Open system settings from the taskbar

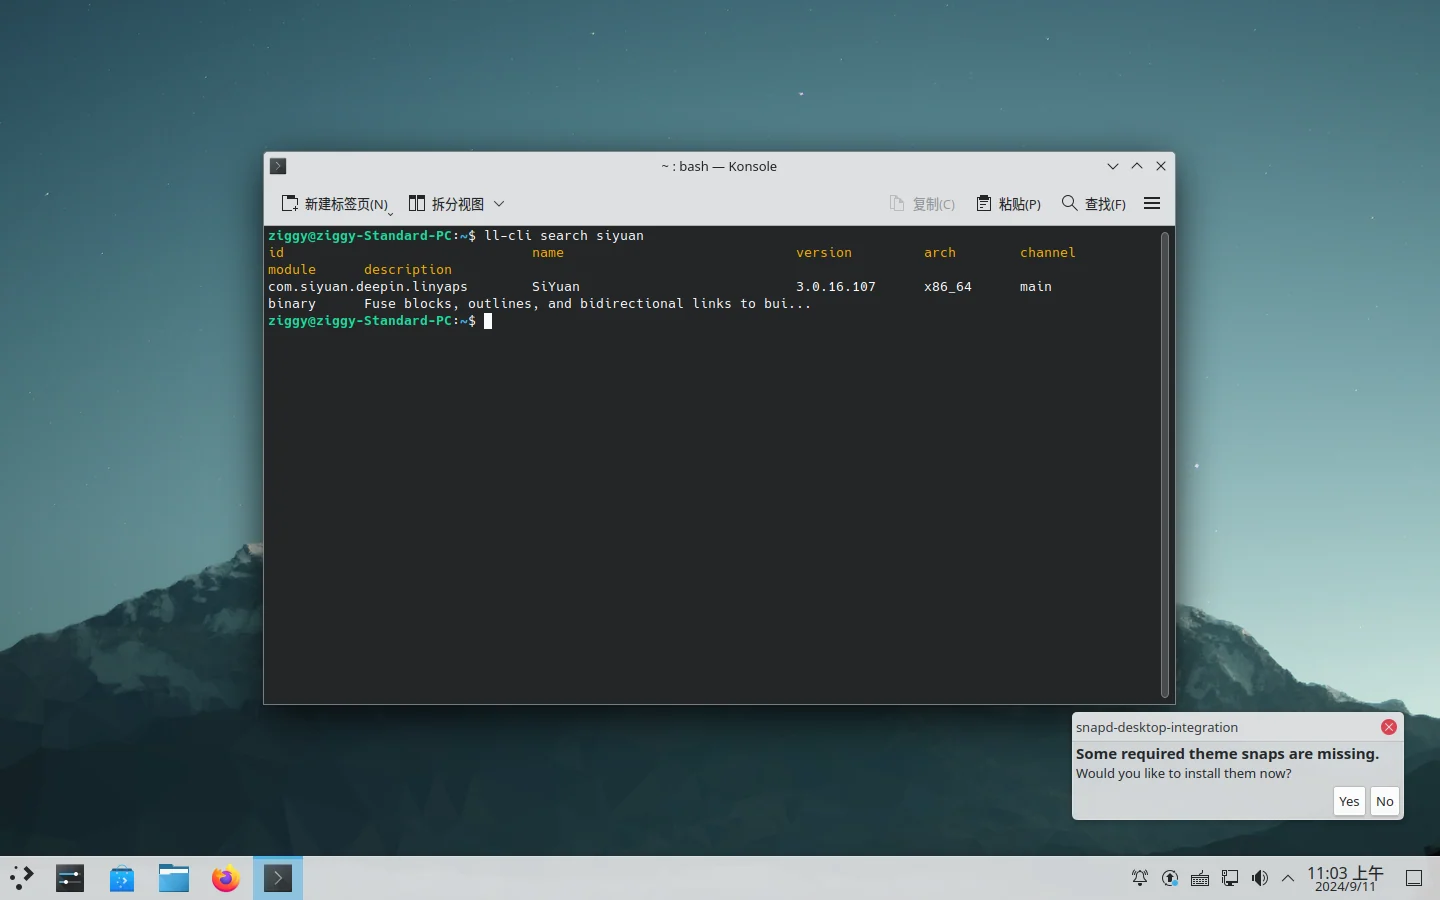[x=70, y=878]
